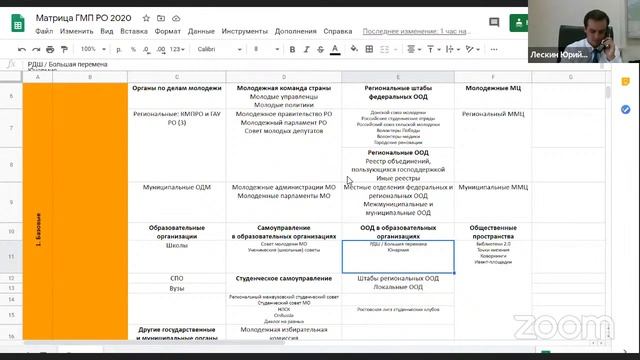Open the borders tool
This screenshot has height=360, width=640.
(x=369, y=49)
